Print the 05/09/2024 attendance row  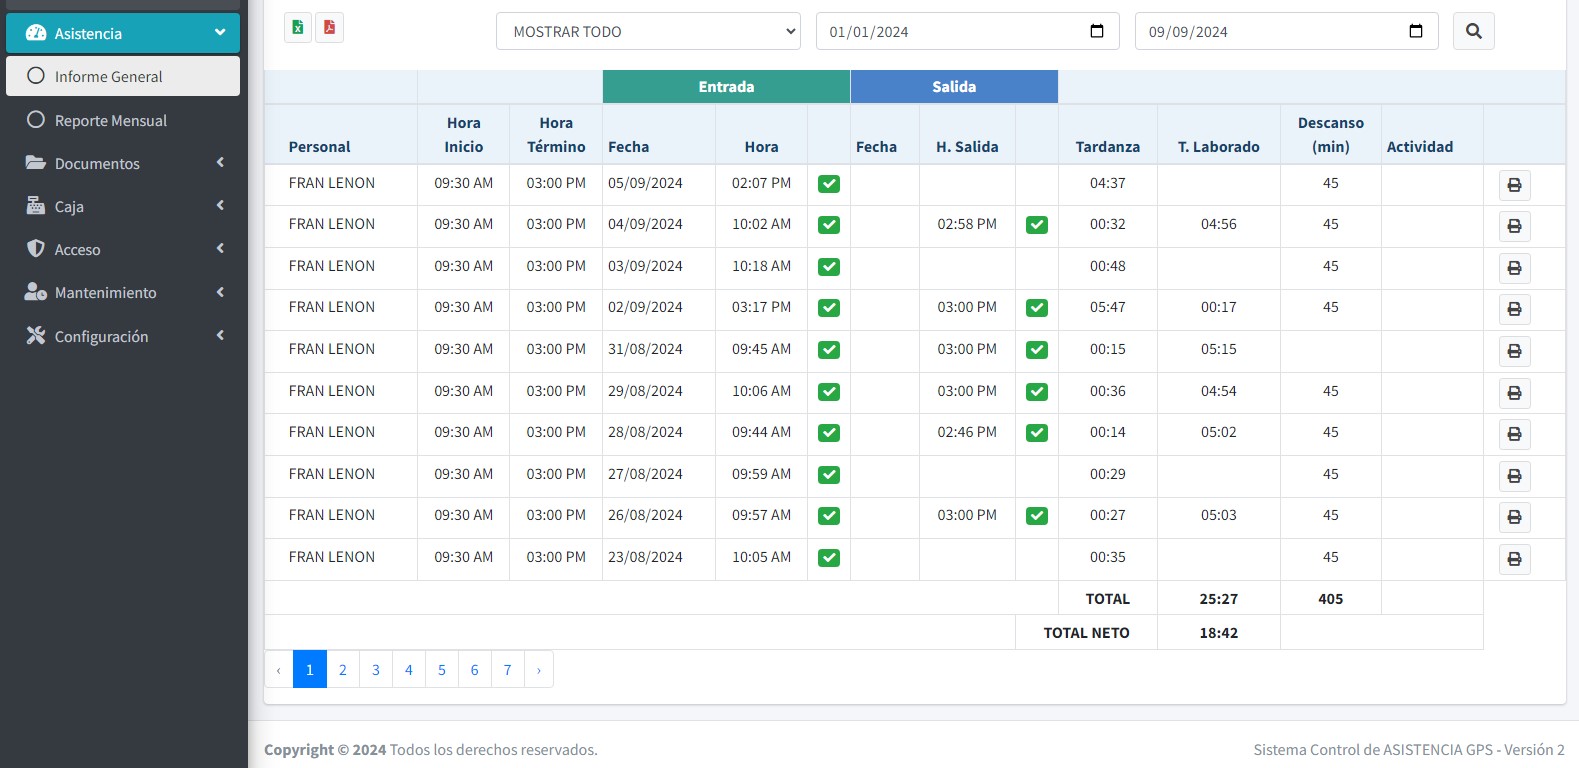click(x=1514, y=185)
